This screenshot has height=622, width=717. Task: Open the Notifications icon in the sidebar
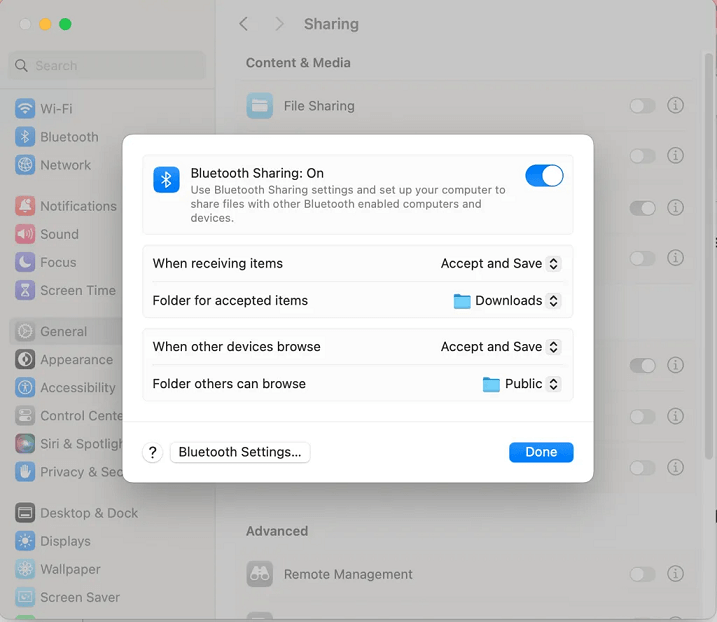point(25,206)
